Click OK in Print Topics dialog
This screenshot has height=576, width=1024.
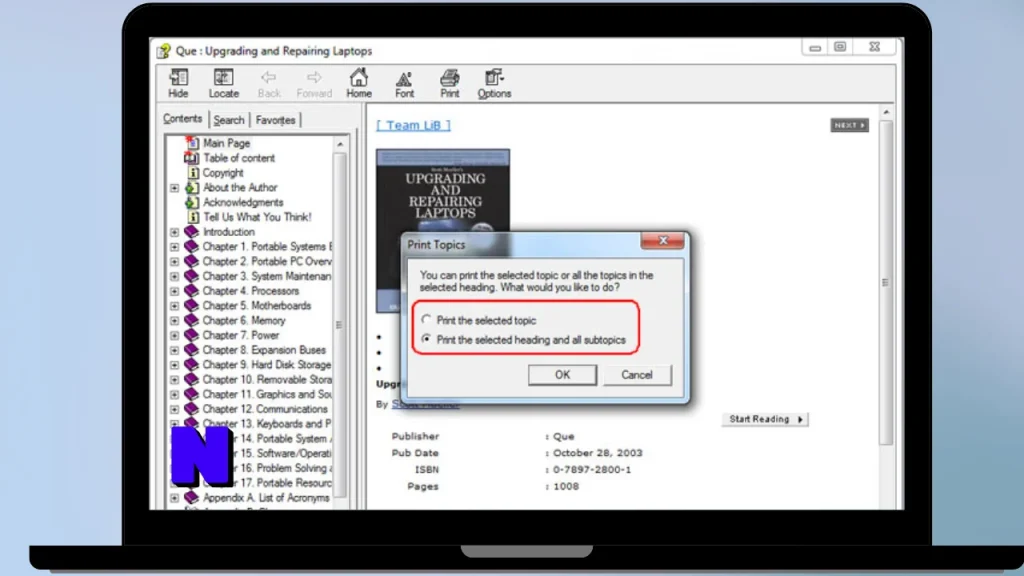tap(562, 375)
